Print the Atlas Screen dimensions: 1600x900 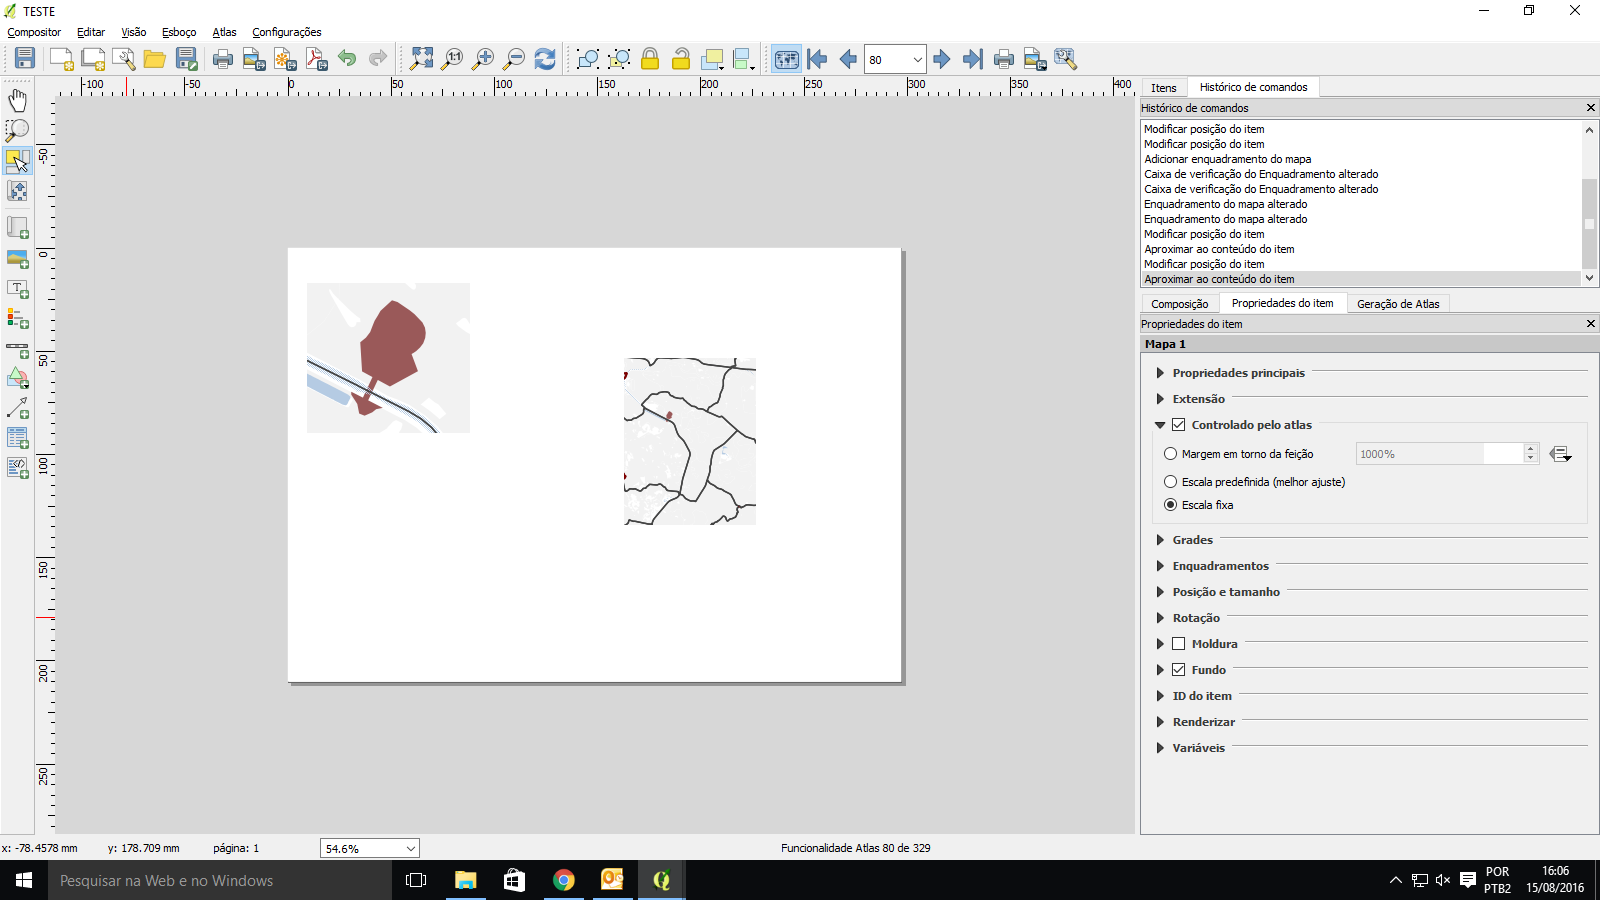coord(1004,59)
